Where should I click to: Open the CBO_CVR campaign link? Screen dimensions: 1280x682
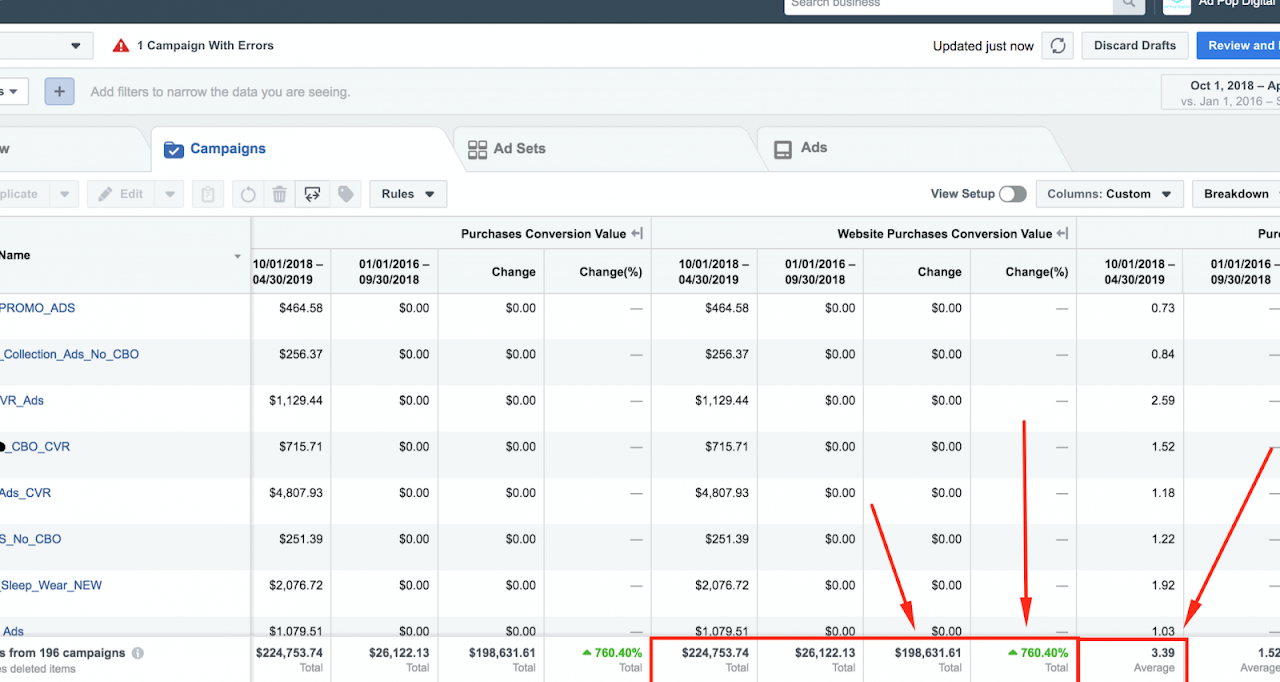[x=36, y=447]
